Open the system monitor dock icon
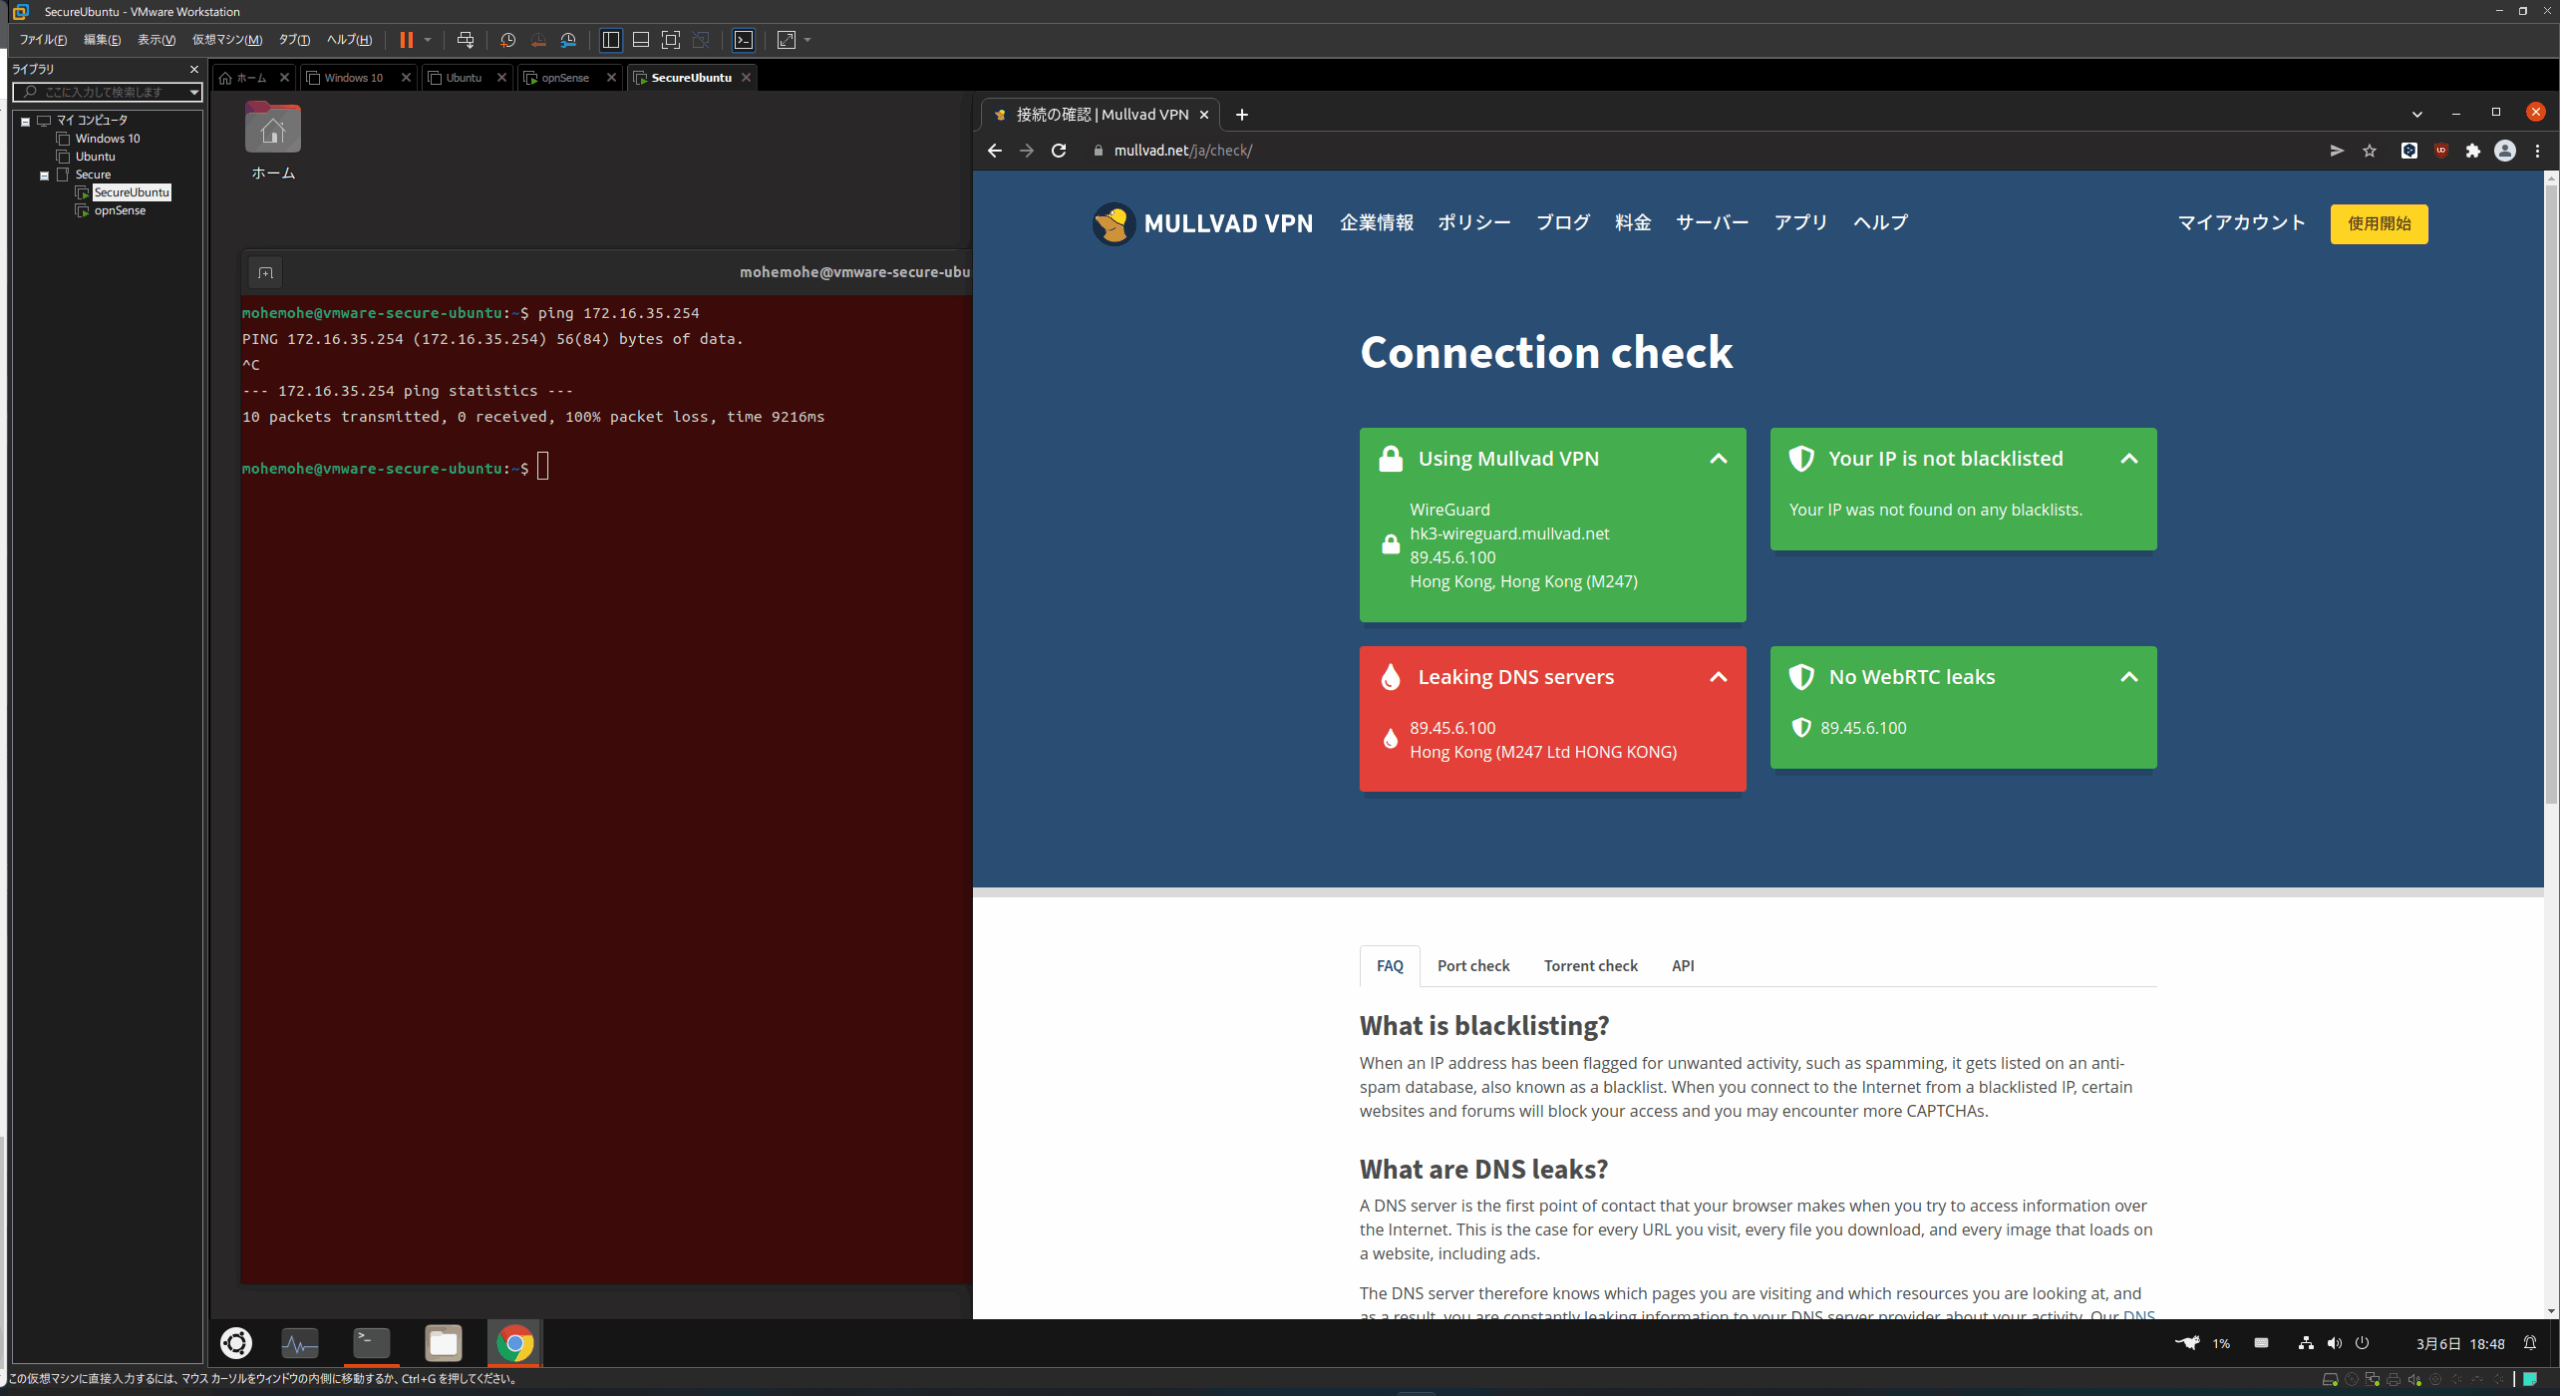The image size is (2560, 1396). 299,1343
